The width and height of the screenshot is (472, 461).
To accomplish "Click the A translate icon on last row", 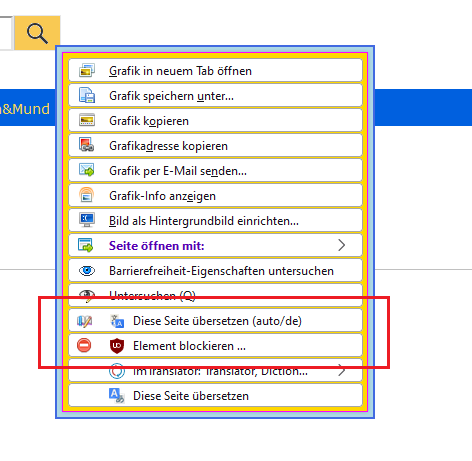I will coord(117,396).
